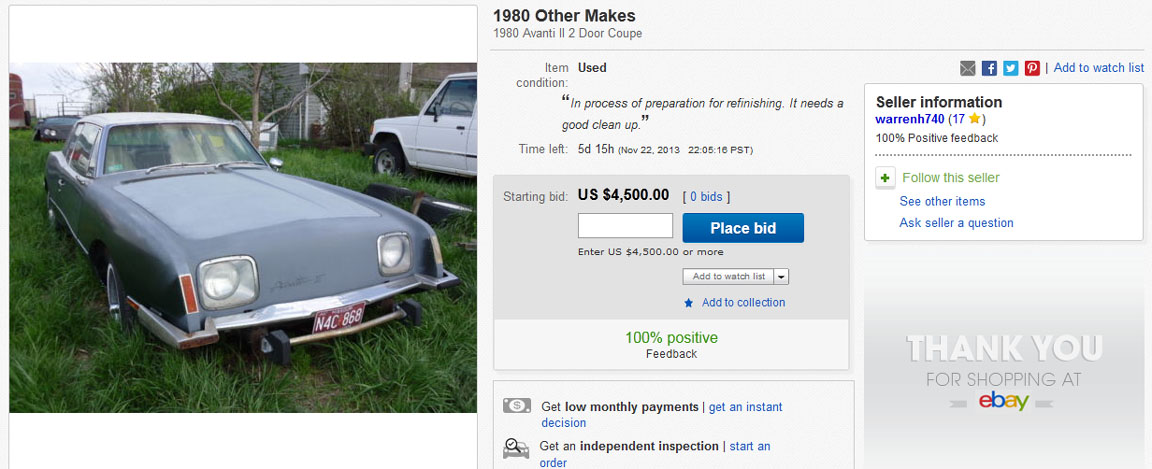Screen dimensions: 1152x469
Task: Share the listing via email envelope icon
Action: point(967,68)
